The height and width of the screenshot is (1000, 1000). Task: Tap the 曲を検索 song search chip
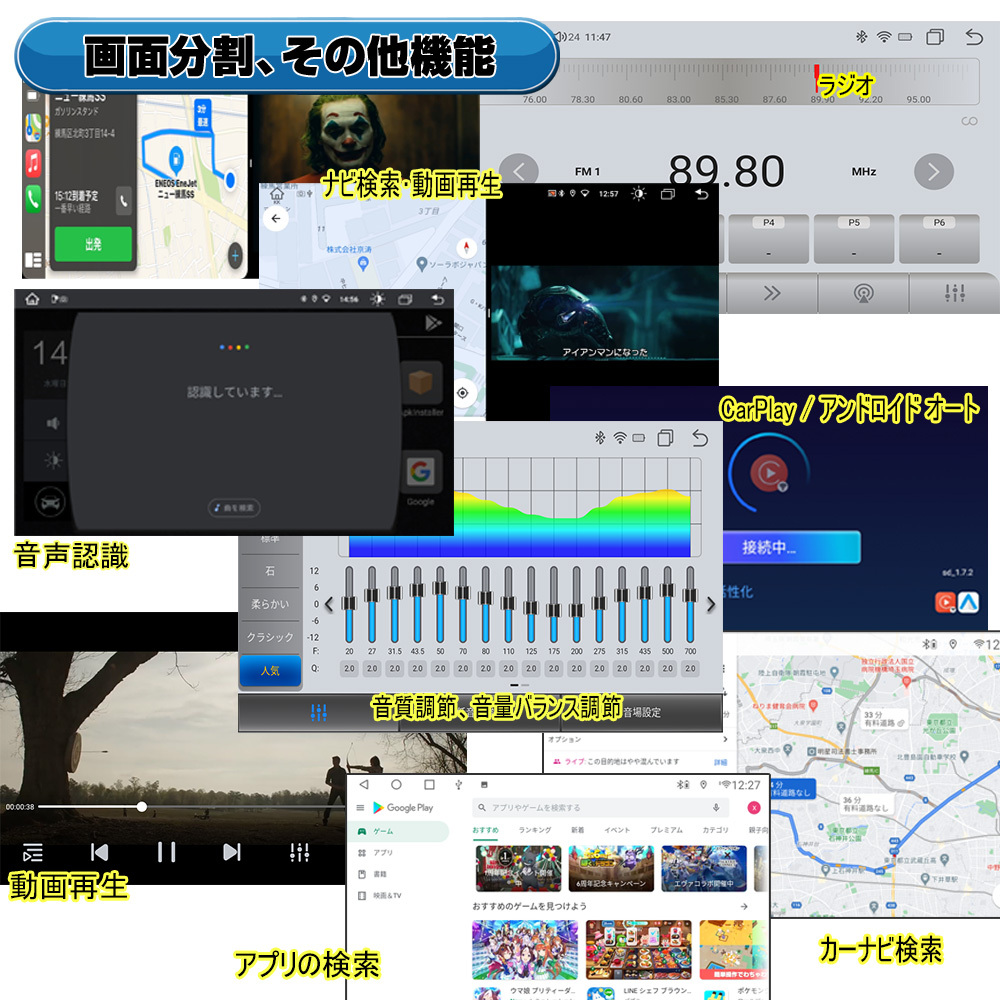tap(234, 508)
